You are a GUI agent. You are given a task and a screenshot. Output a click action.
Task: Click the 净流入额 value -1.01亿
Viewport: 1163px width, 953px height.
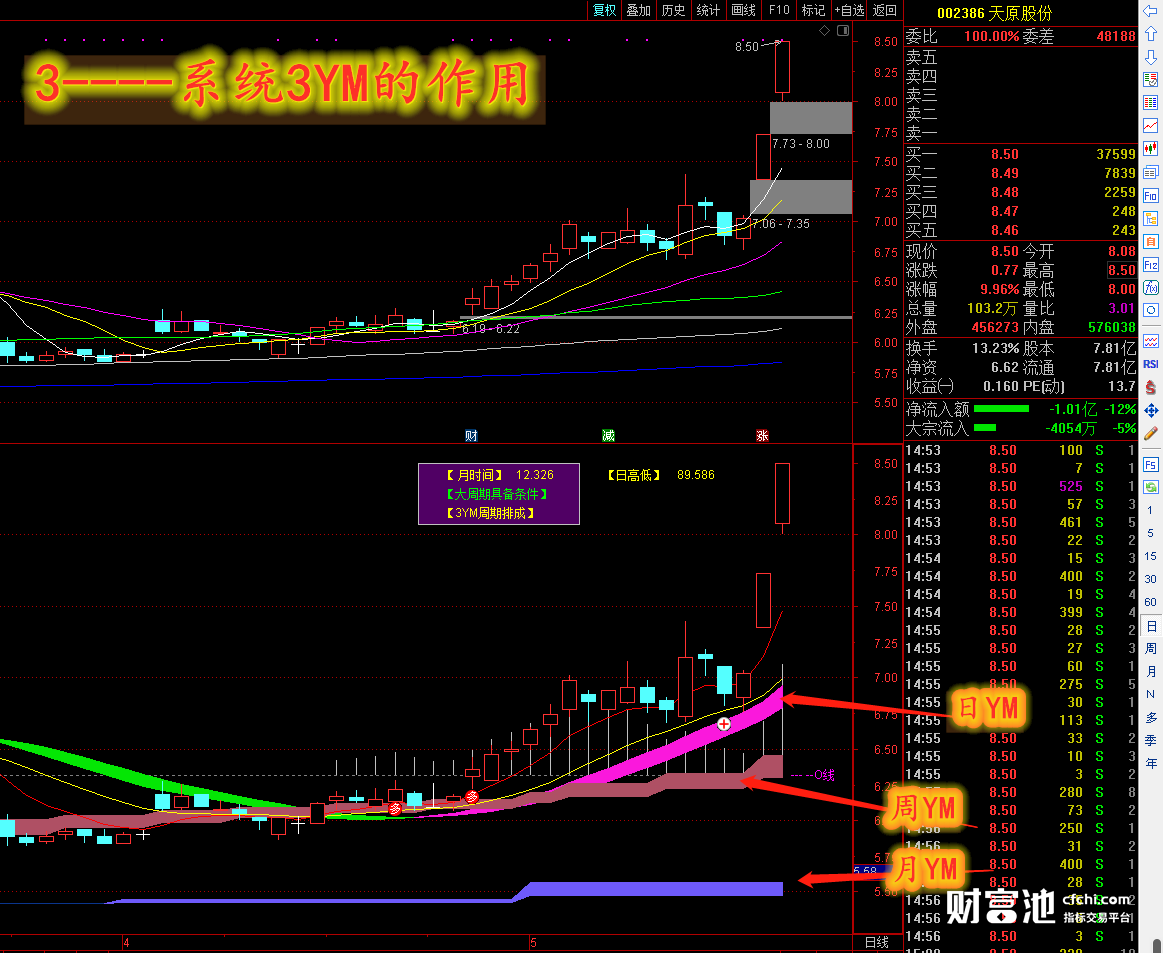coord(1073,409)
